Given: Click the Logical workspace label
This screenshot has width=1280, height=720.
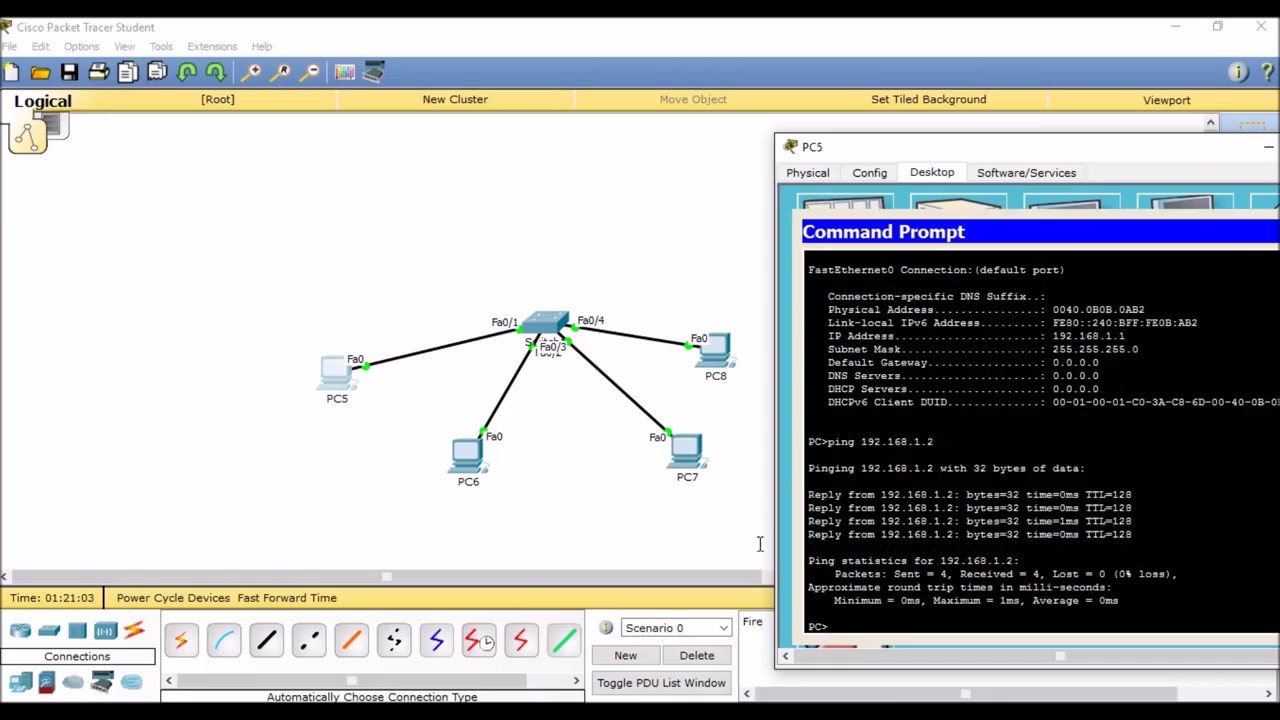Looking at the screenshot, I should point(43,101).
